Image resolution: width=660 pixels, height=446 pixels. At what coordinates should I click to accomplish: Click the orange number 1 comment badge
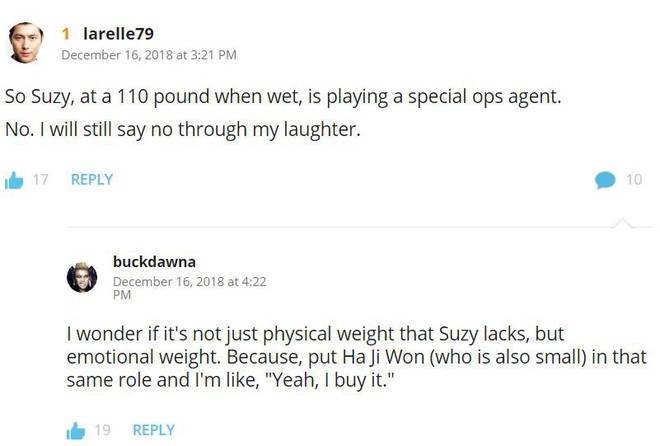point(66,34)
